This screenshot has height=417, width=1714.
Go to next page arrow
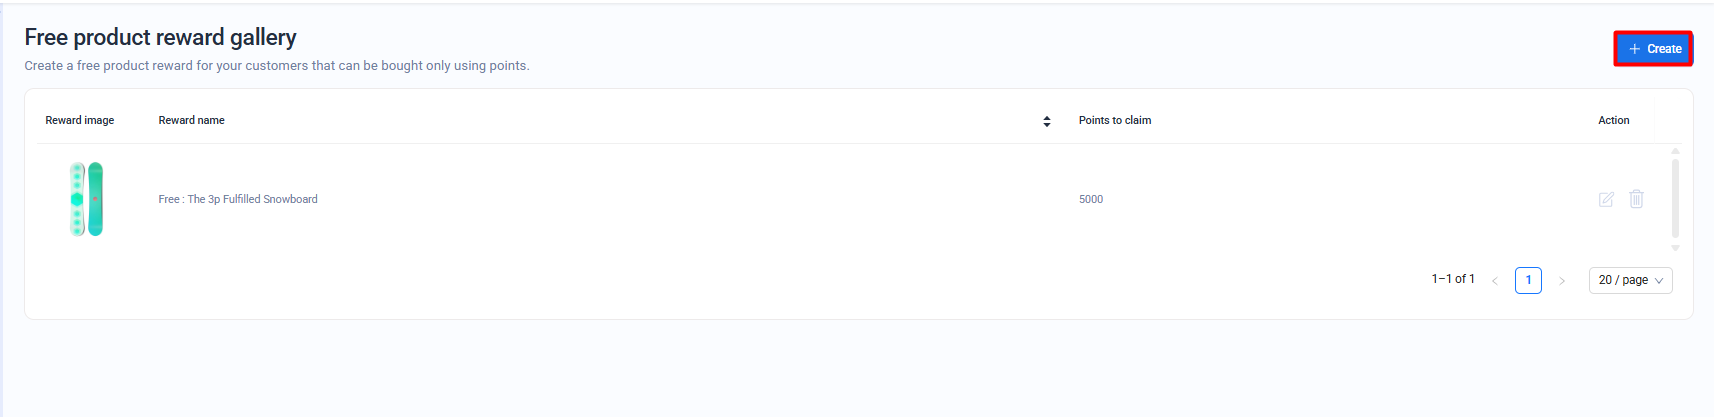pos(1561,281)
